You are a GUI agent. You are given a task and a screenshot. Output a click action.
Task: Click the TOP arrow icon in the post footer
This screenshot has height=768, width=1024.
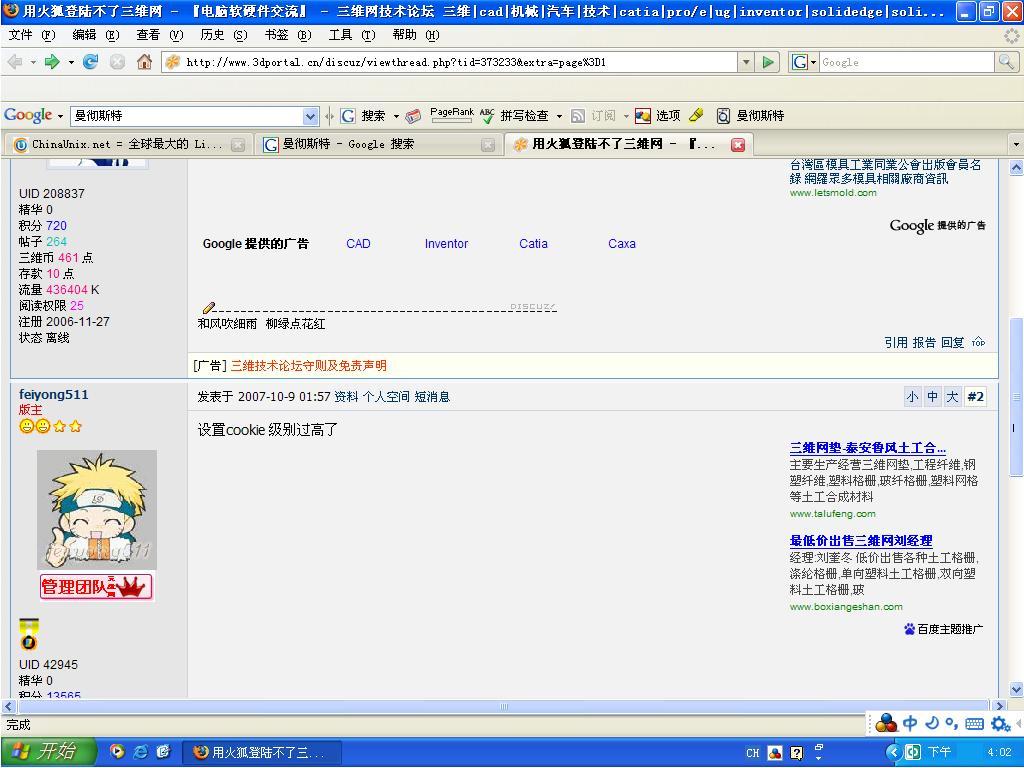(x=978, y=342)
